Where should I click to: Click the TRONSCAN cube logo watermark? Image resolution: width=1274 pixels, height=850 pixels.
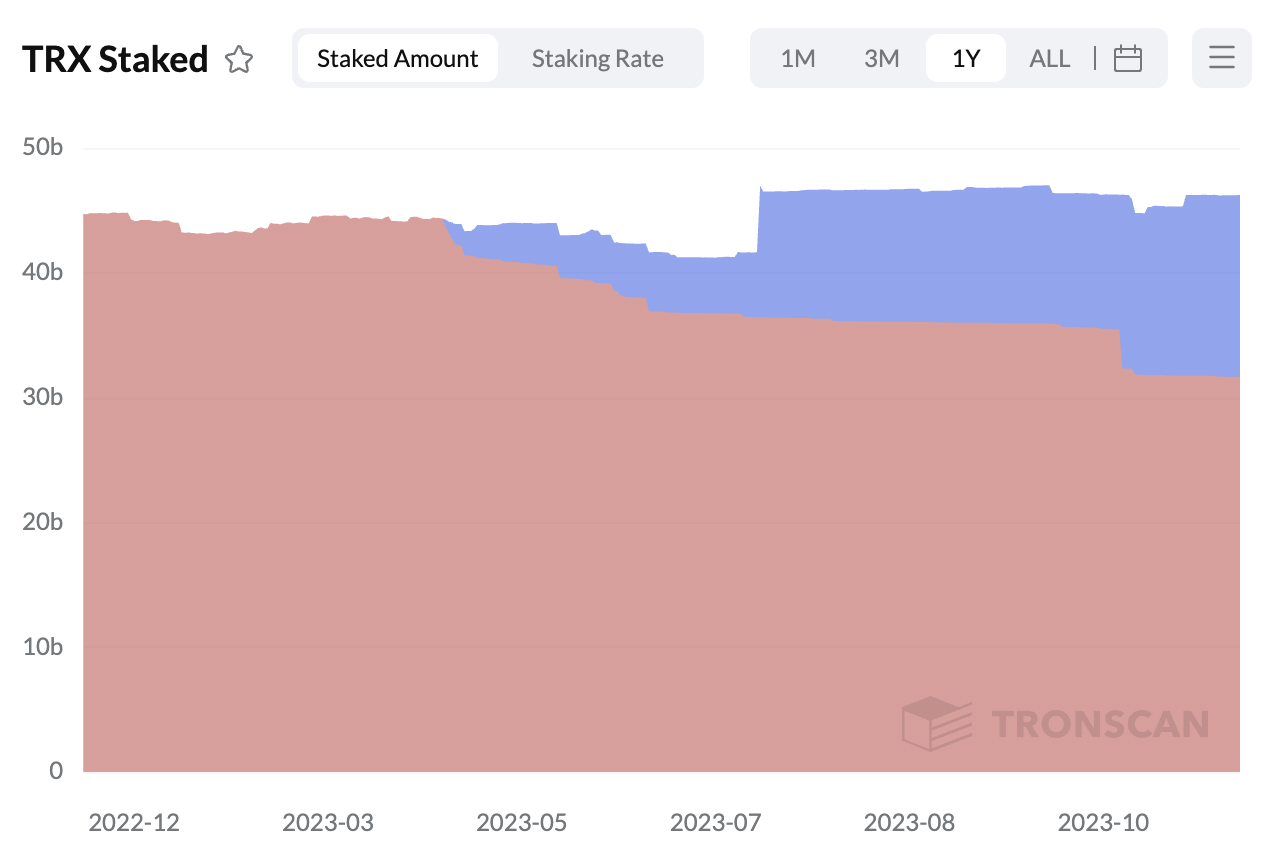pos(936,723)
